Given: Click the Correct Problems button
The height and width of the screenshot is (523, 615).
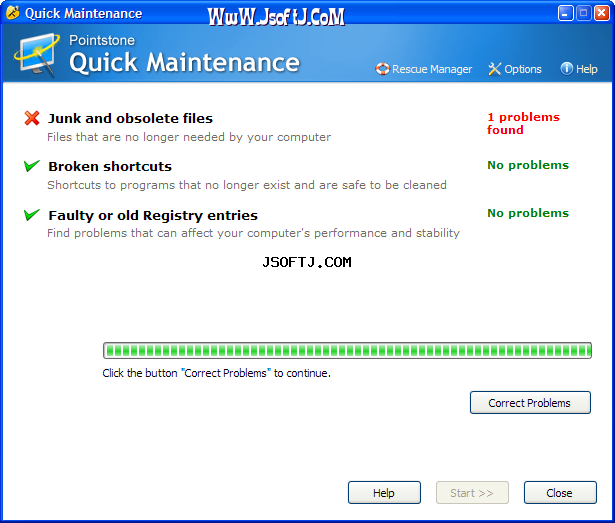Looking at the screenshot, I should point(530,403).
